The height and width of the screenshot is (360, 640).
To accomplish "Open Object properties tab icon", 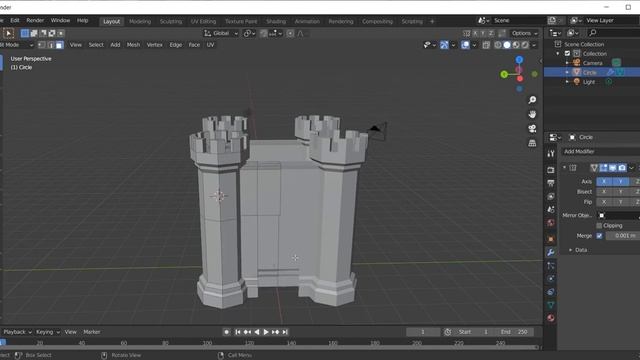I will click(x=551, y=239).
